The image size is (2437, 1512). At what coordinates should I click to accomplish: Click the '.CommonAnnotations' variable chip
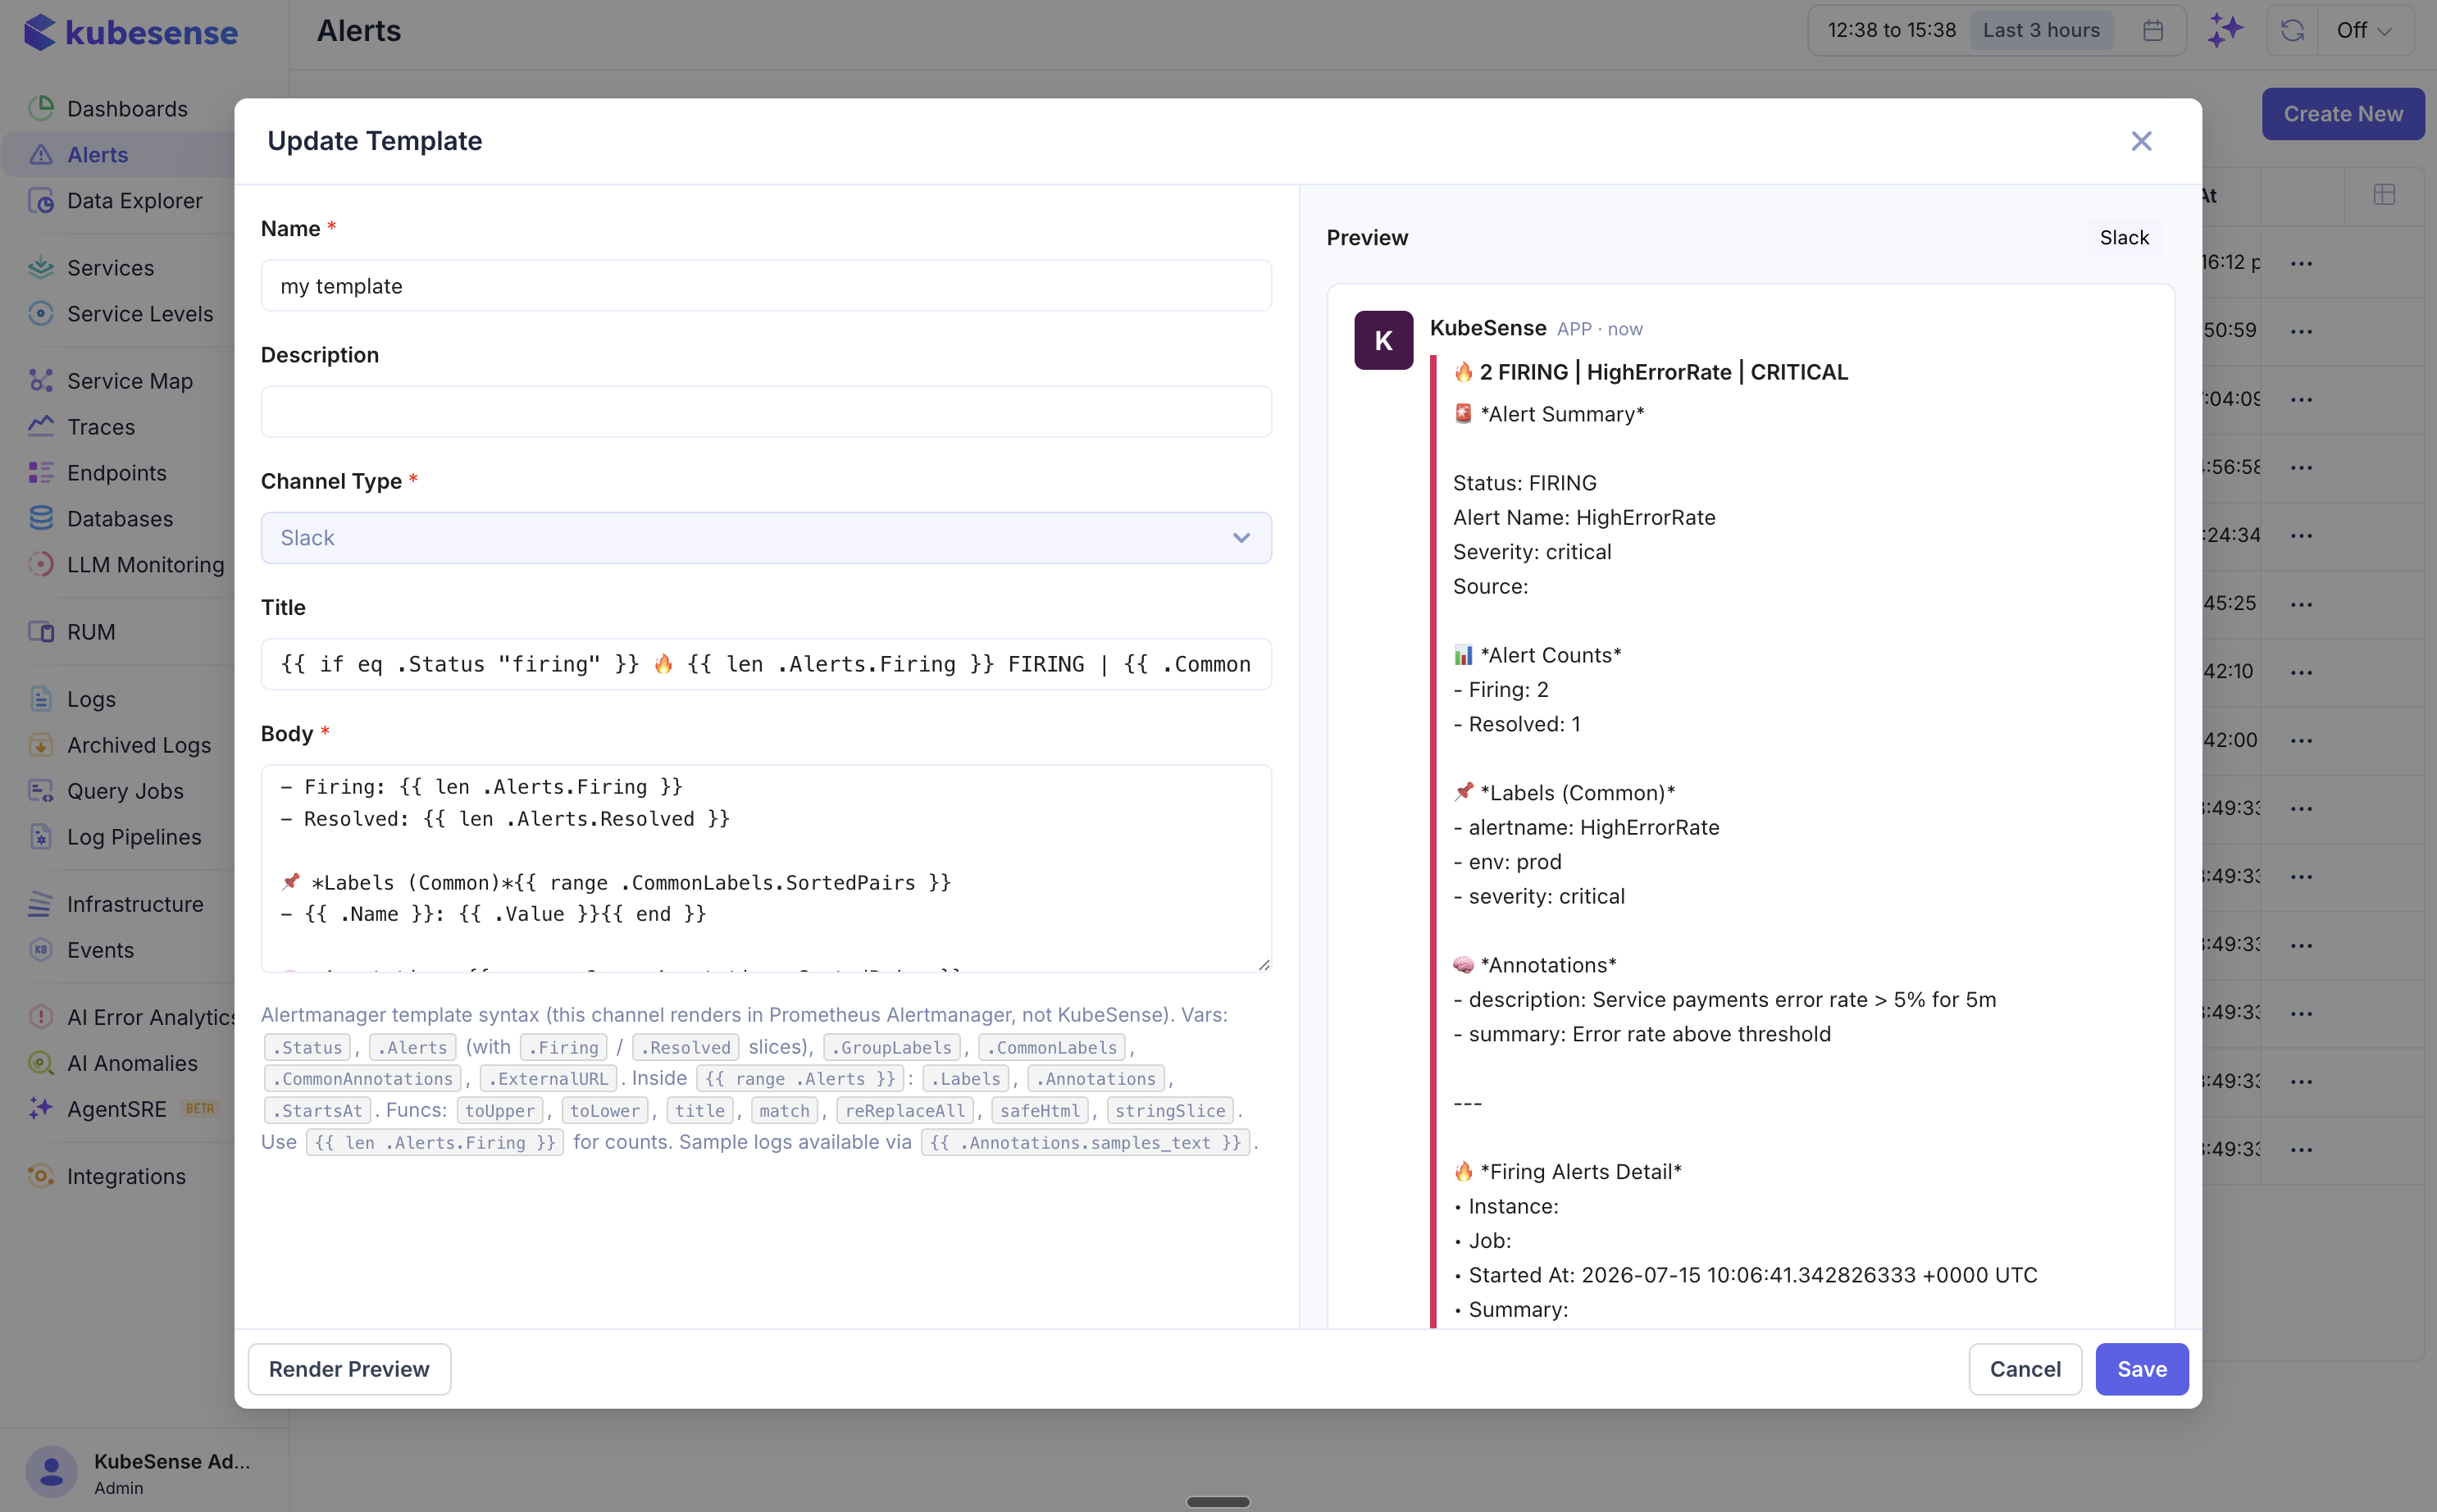(363, 1078)
